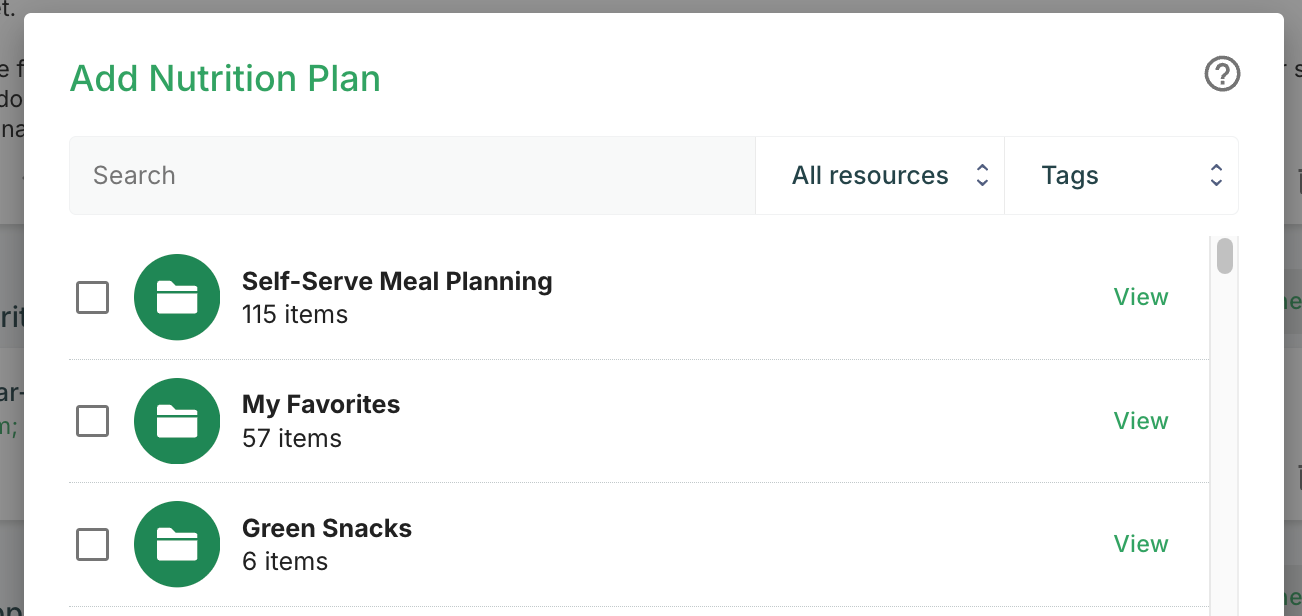
Task: Focus the Search input field
Action: click(x=412, y=176)
